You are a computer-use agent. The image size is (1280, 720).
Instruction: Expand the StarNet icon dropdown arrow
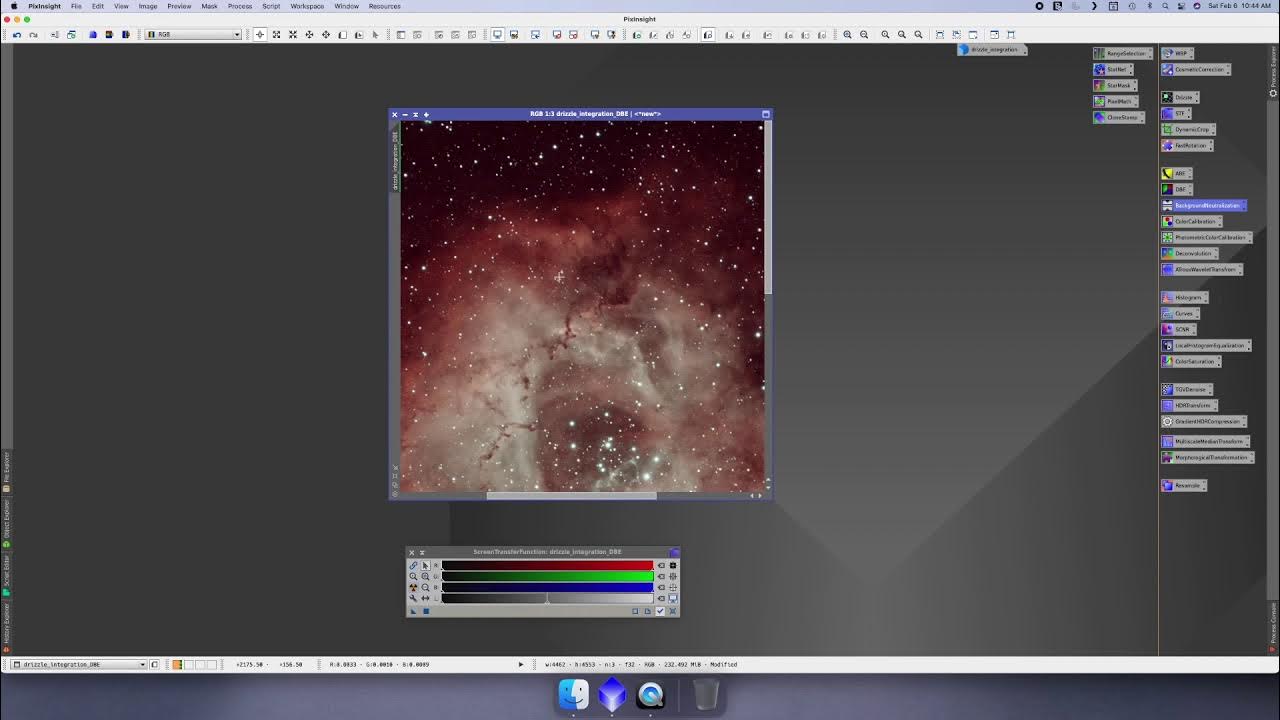[x=1130, y=69]
